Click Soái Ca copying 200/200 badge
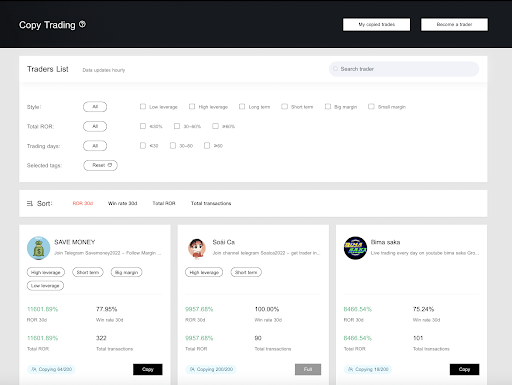The height and width of the screenshot is (385, 512). 211,369
